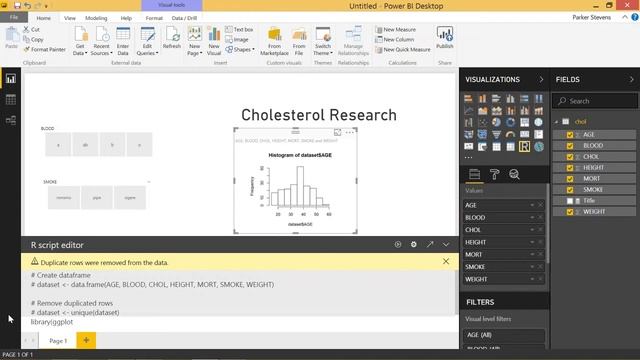Uncheck the WEIGHT field checkbox
This screenshot has width=640, height=360.
570,212
